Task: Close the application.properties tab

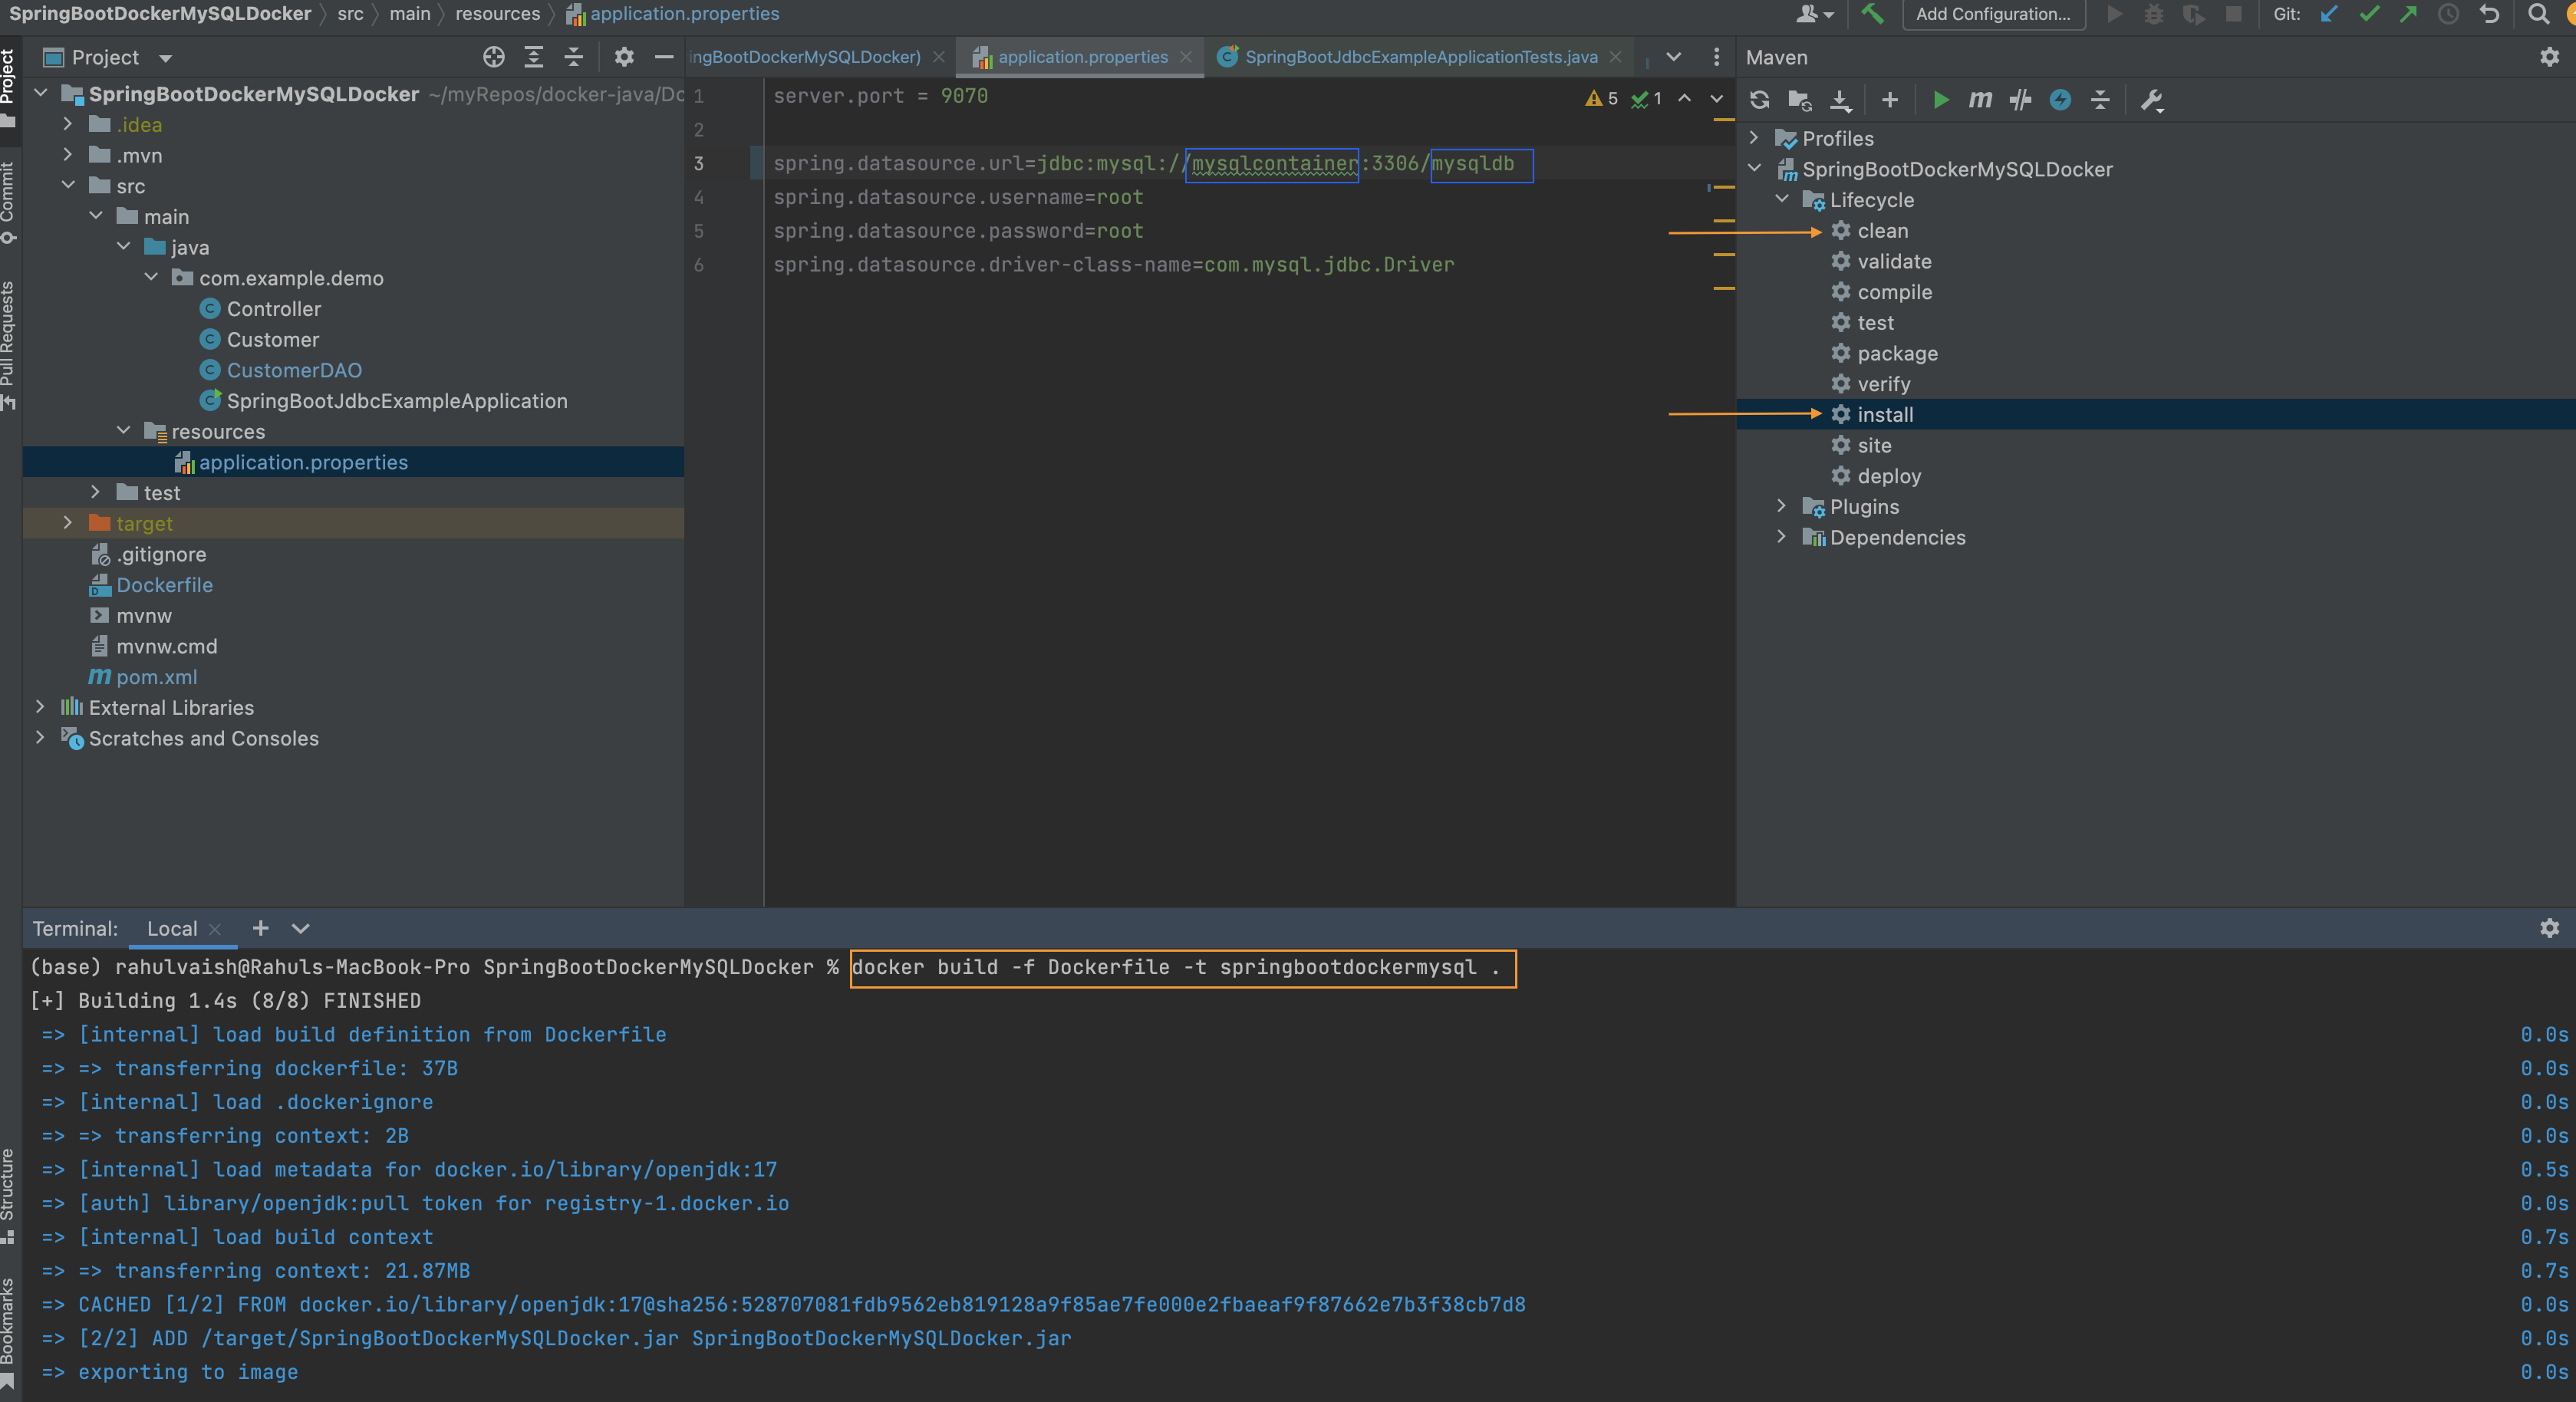Action: [x=1186, y=57]
